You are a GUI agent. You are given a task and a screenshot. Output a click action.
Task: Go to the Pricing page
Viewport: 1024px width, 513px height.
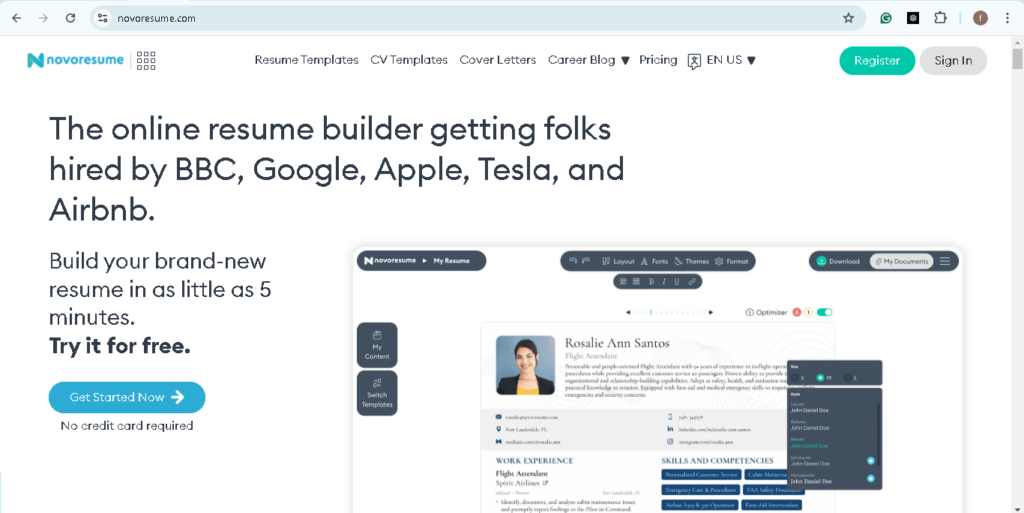[x=658, y=60]
